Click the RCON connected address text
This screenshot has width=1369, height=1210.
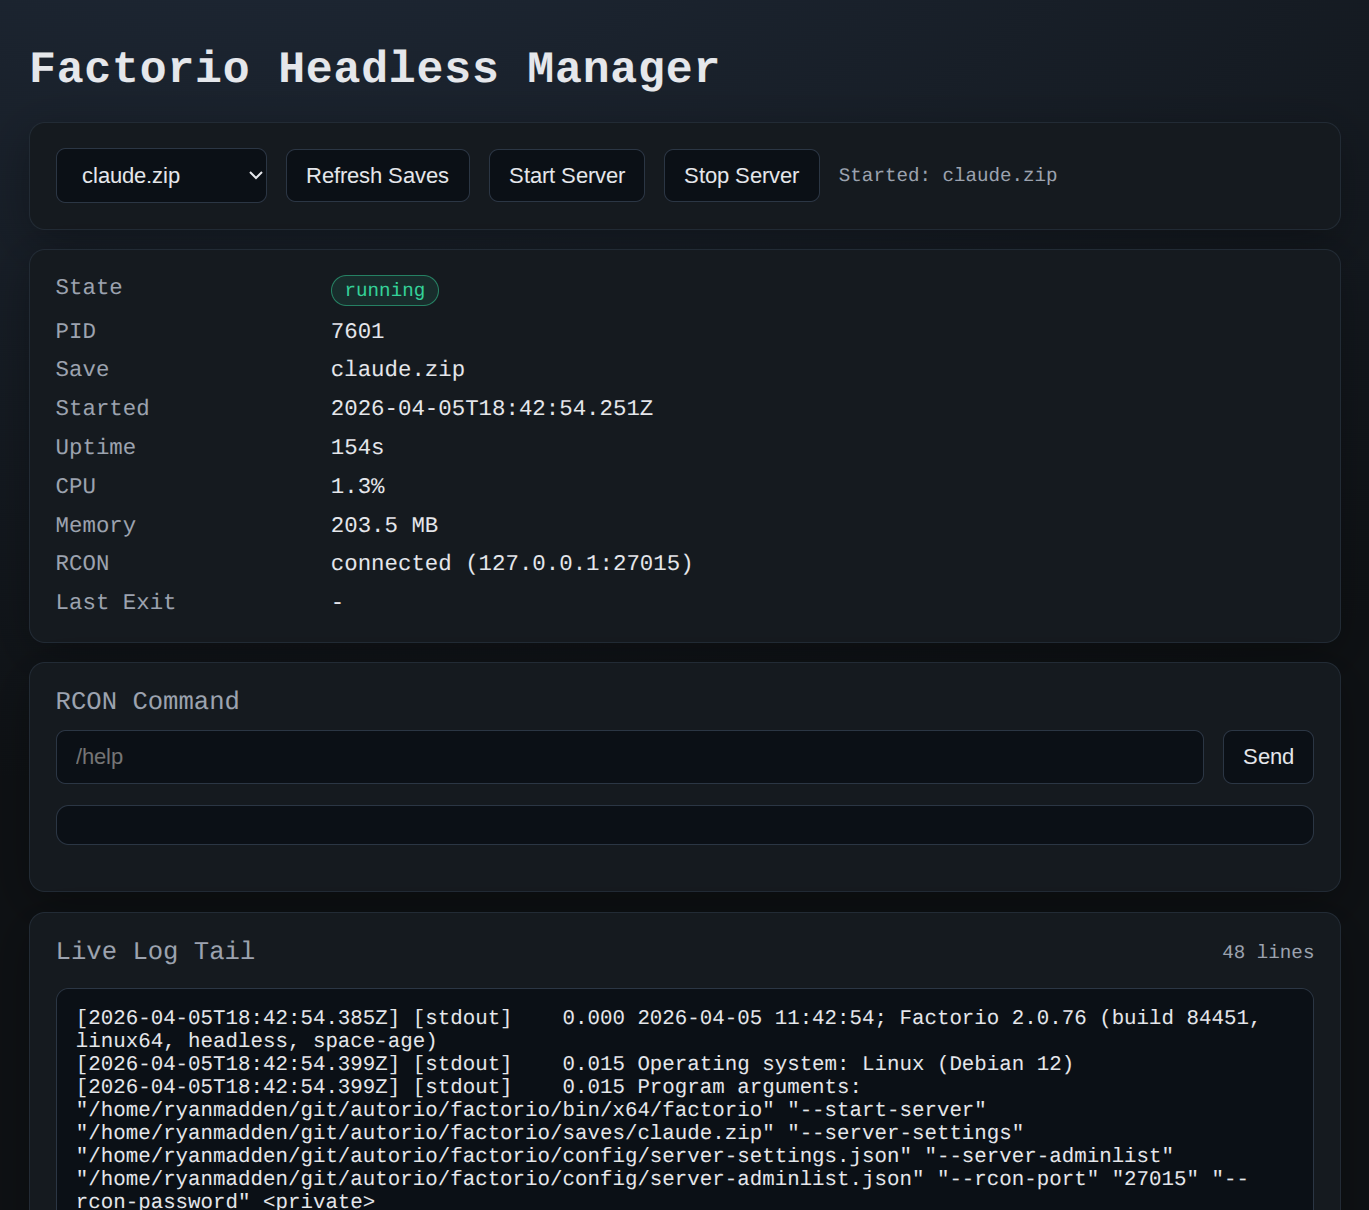click(511, 563)
